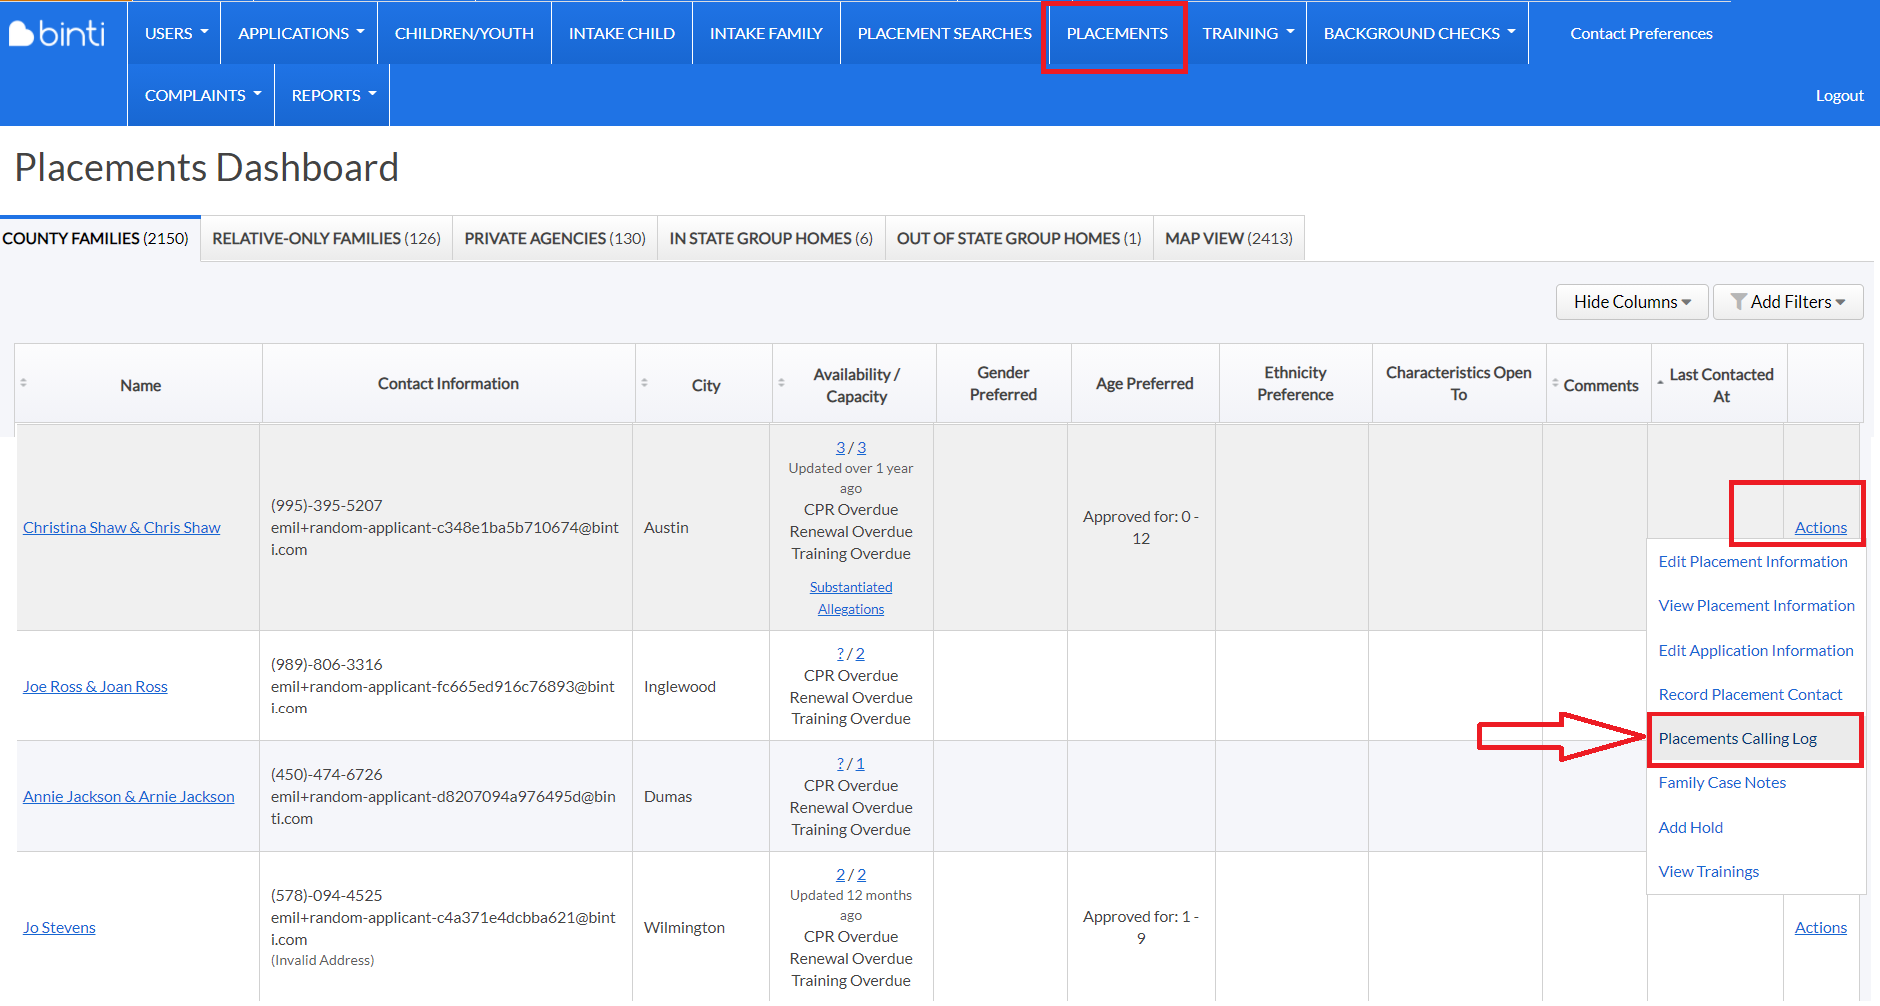Open Add Filters funnel dropdown
The width and height of the screenshot is (1880, 1006).
pos(1788,302)
